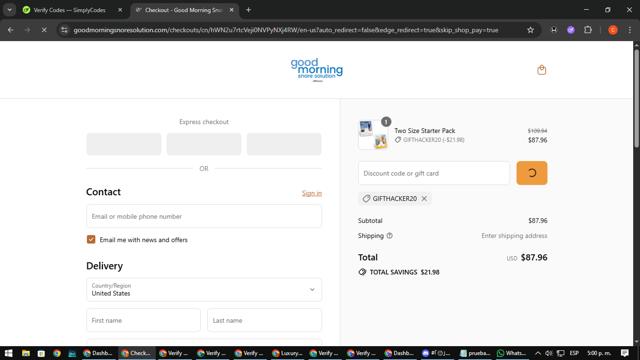Click the purple extension icon in toolbar

(x=571, y=30)
